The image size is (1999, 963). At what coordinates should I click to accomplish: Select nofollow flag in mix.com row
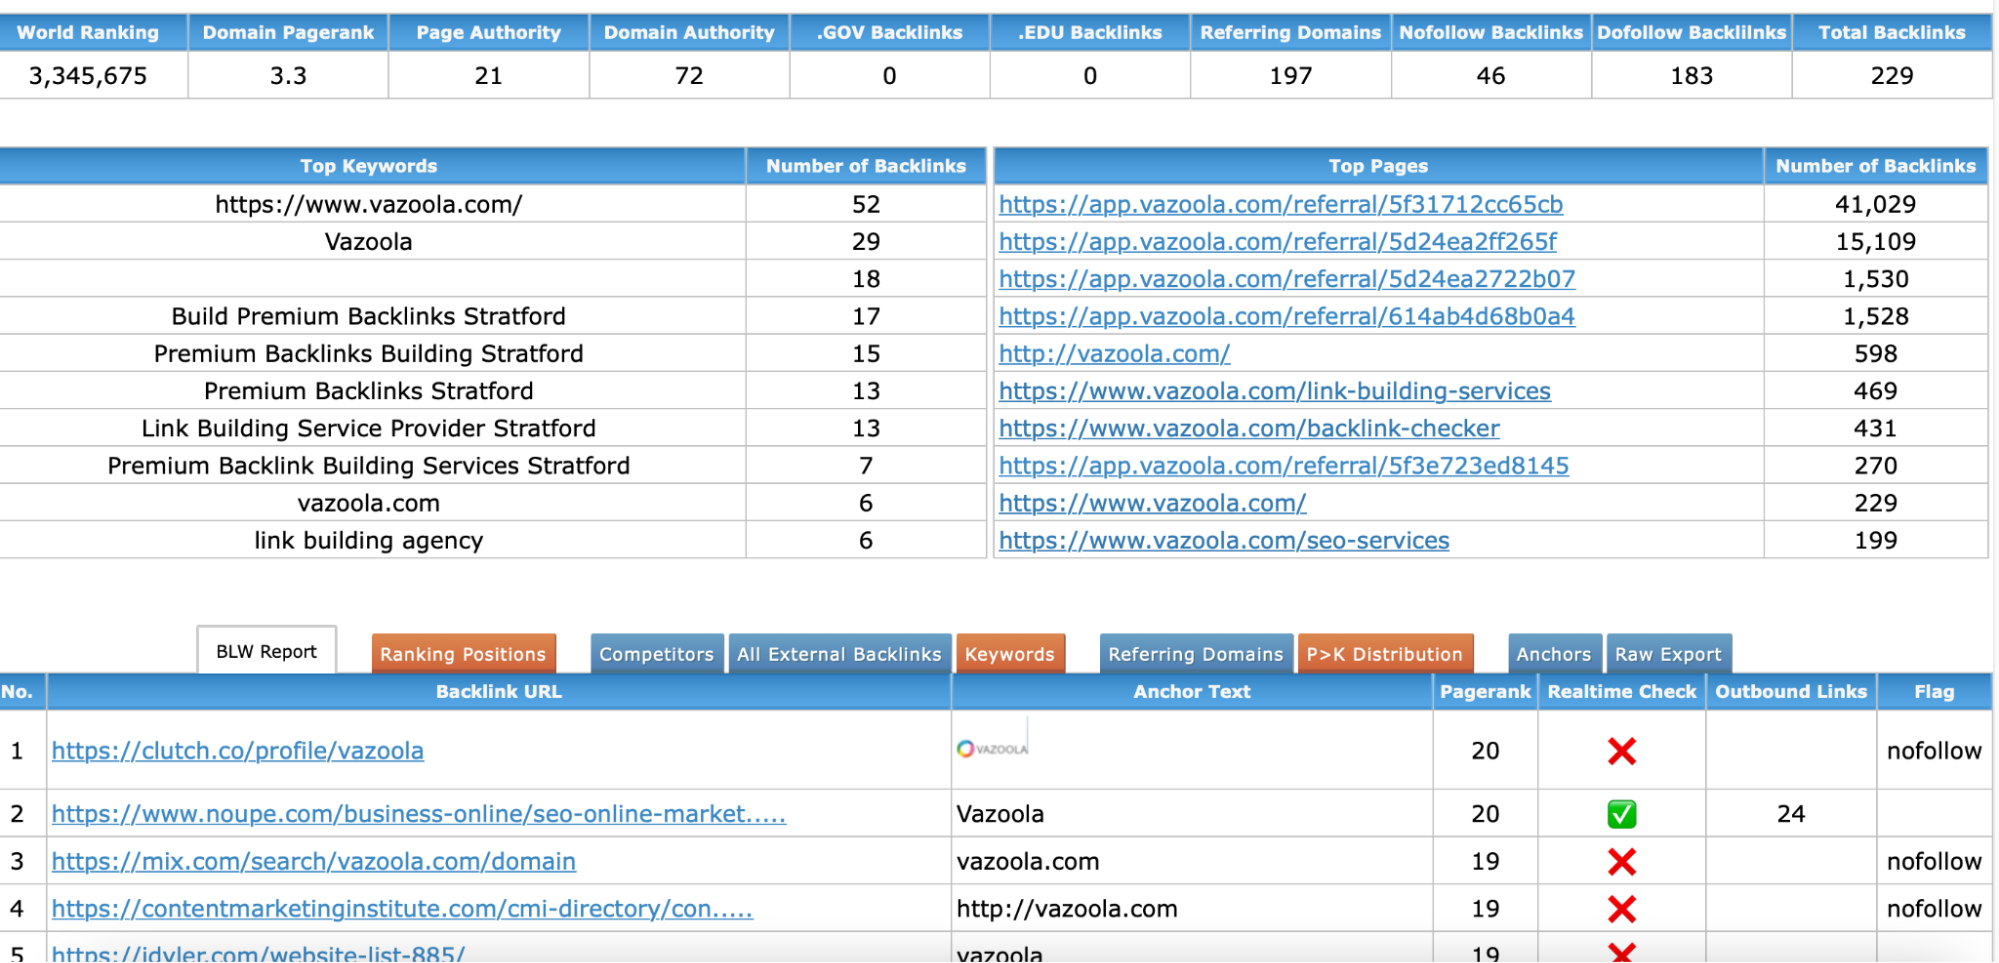(1934, 861)
